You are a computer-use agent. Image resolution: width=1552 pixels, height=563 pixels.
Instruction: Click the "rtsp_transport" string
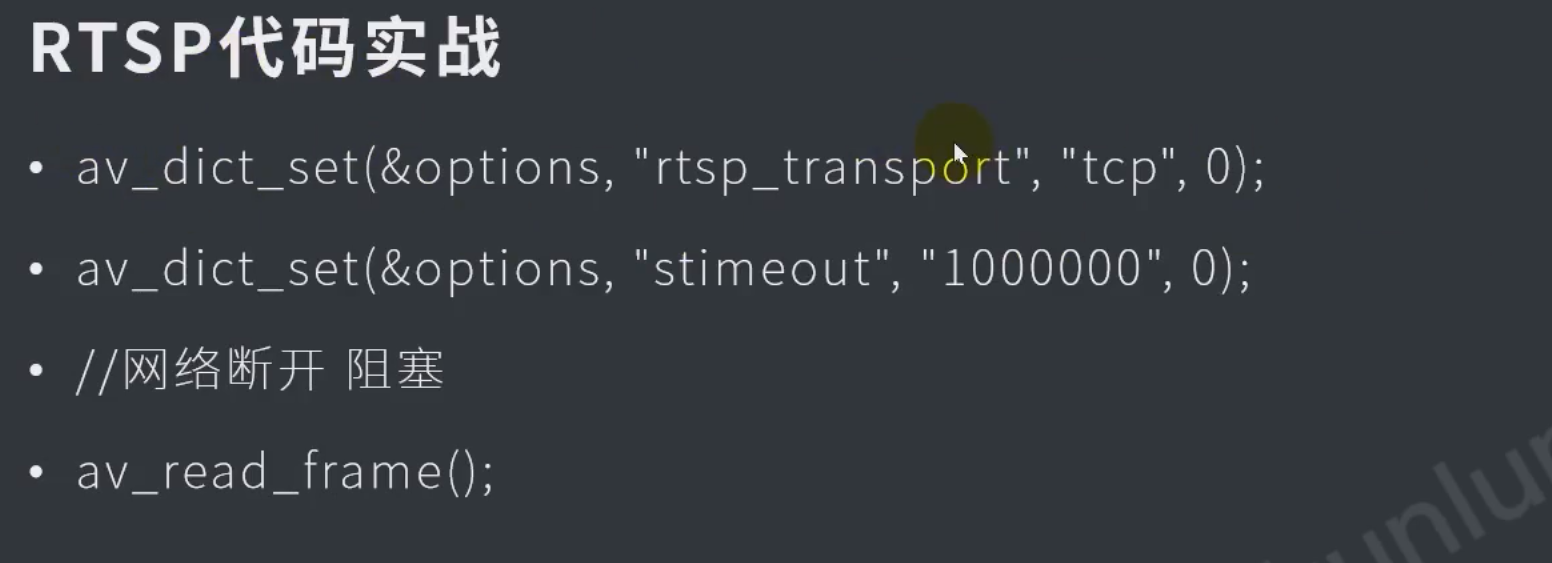click(832, 169)
